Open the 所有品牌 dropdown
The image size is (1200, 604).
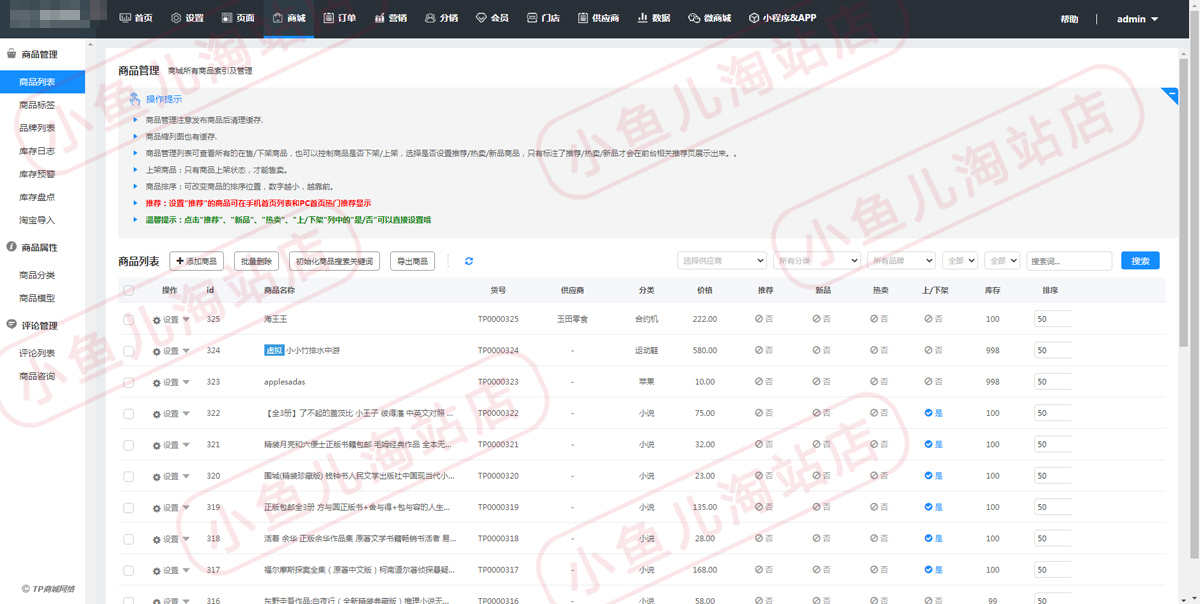(901, 260)
